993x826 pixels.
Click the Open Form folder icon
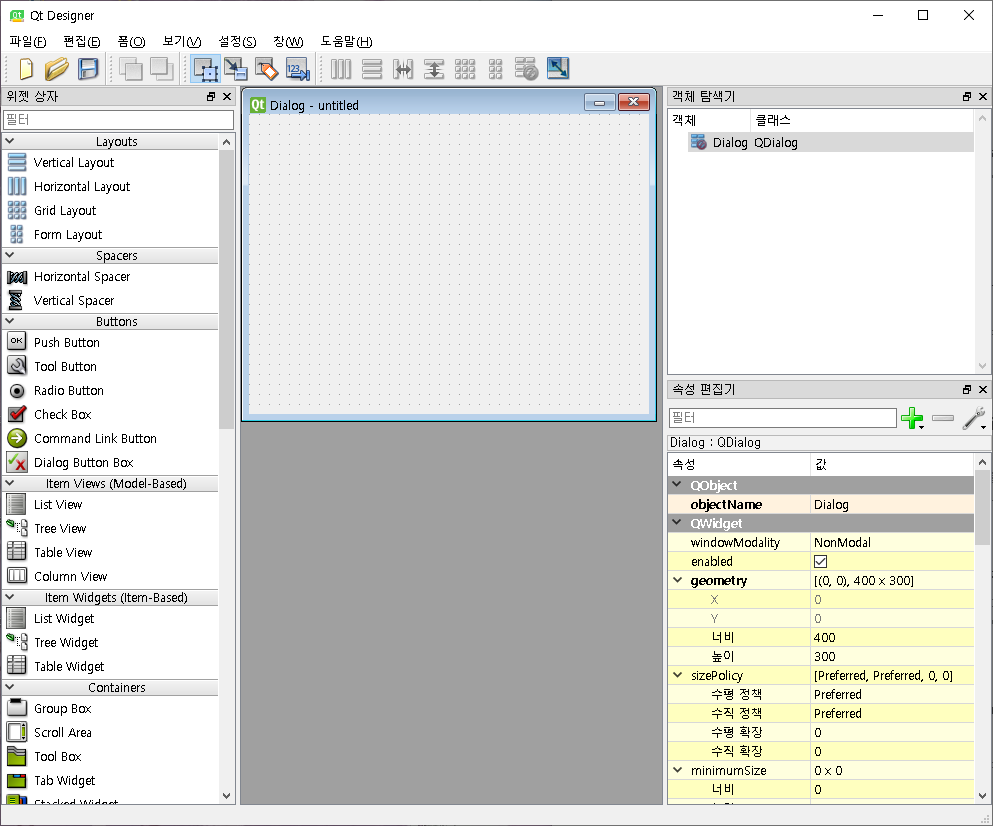point(56,68)
